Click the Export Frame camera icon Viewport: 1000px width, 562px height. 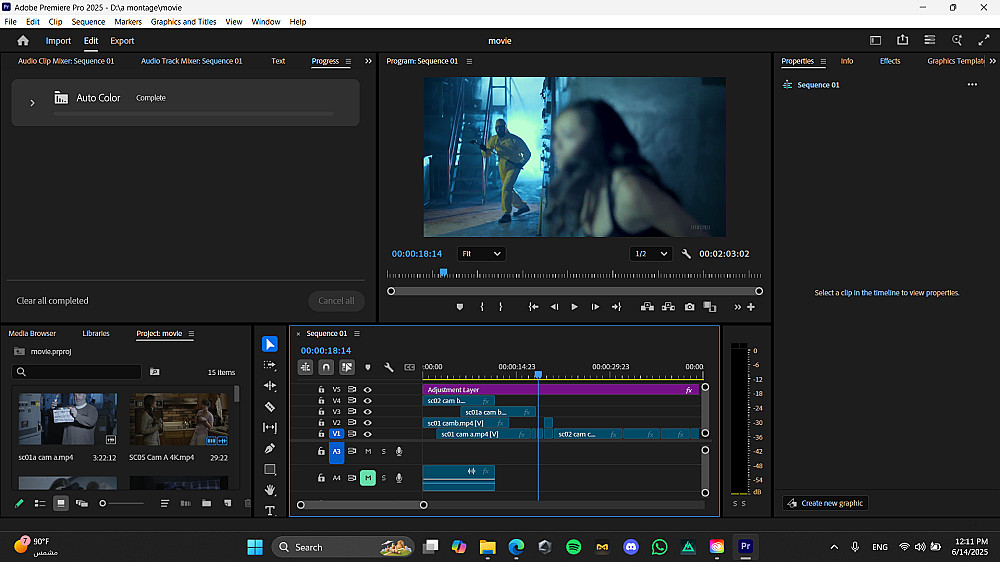click(x=689, y=307)
